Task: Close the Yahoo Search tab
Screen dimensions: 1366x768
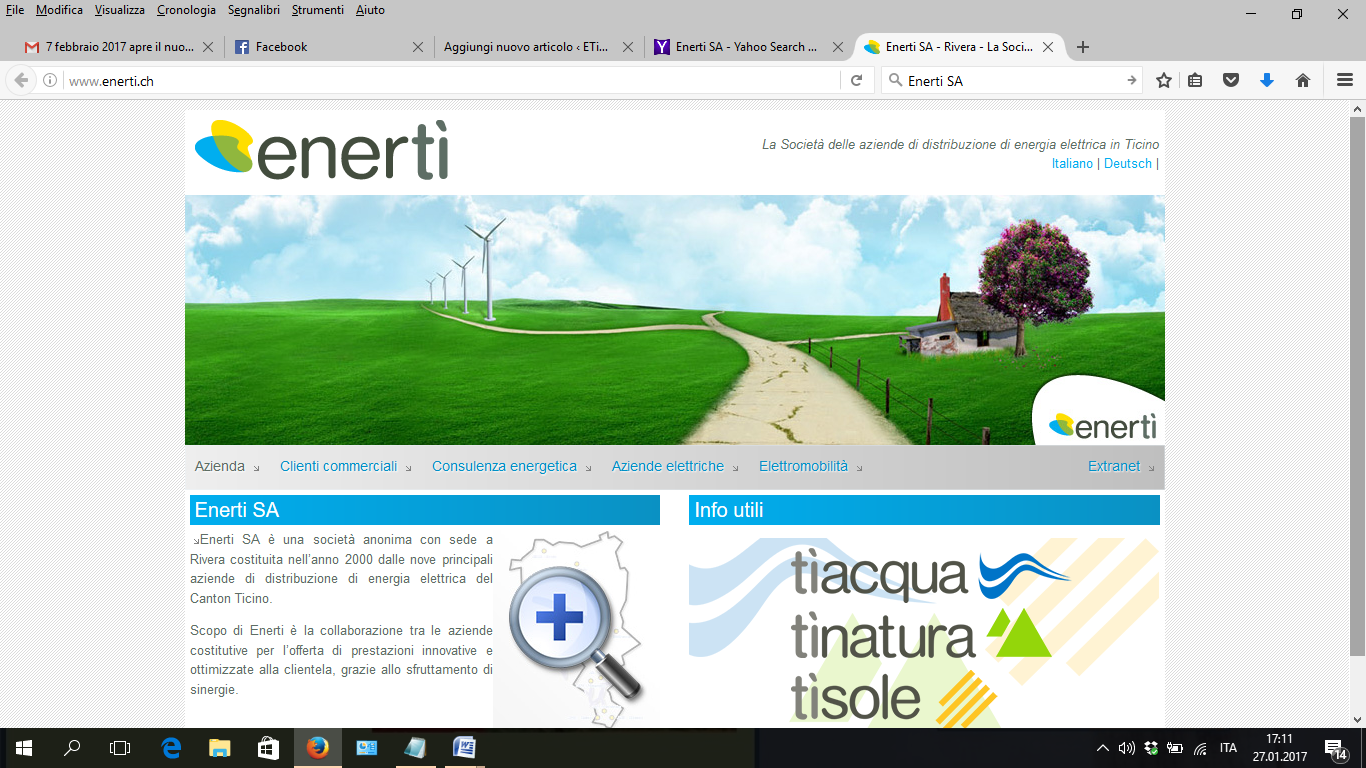Action: [837, 47]
